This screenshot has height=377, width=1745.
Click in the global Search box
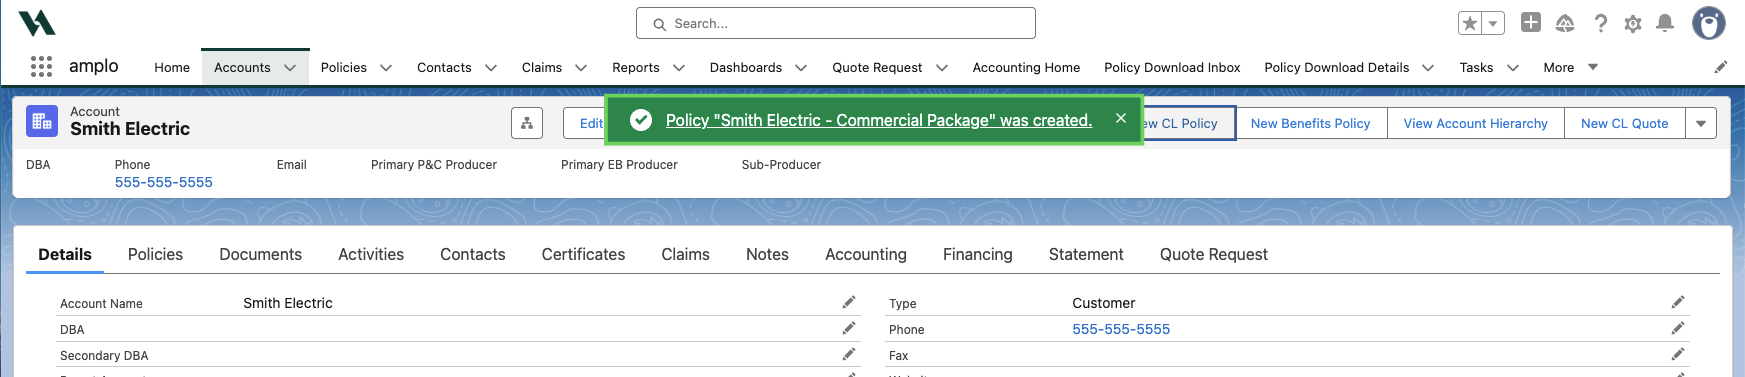(x=836, y=23)
